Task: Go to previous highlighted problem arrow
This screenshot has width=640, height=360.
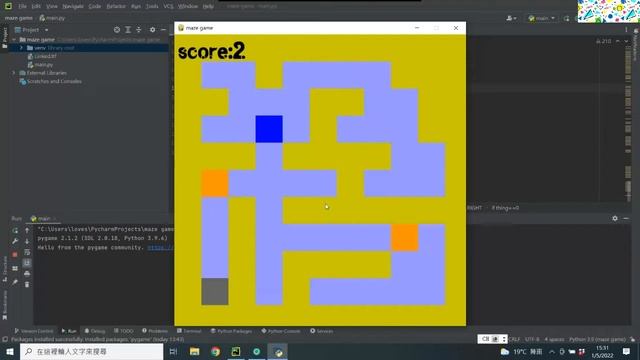Action: point(618,41)
